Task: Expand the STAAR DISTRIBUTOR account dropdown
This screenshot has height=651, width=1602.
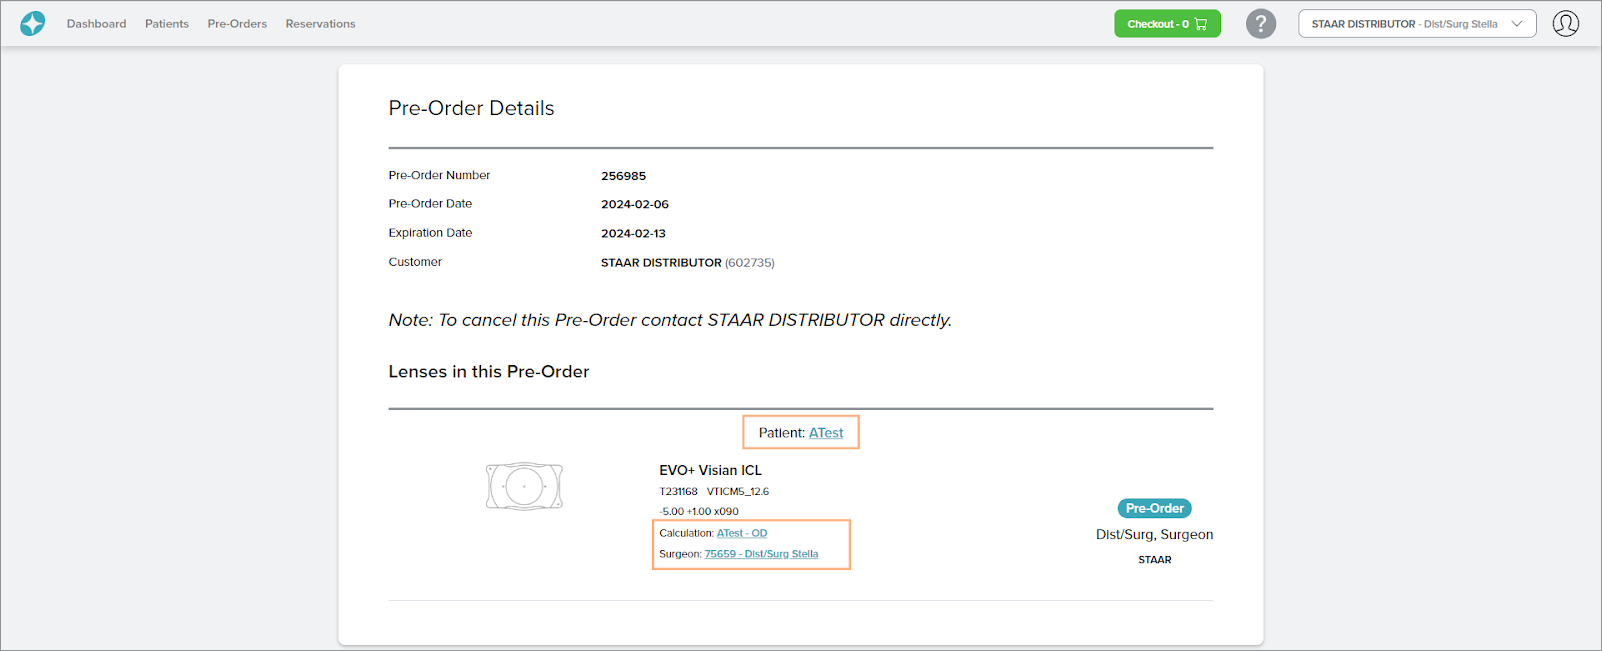Action: point(1415,24)
